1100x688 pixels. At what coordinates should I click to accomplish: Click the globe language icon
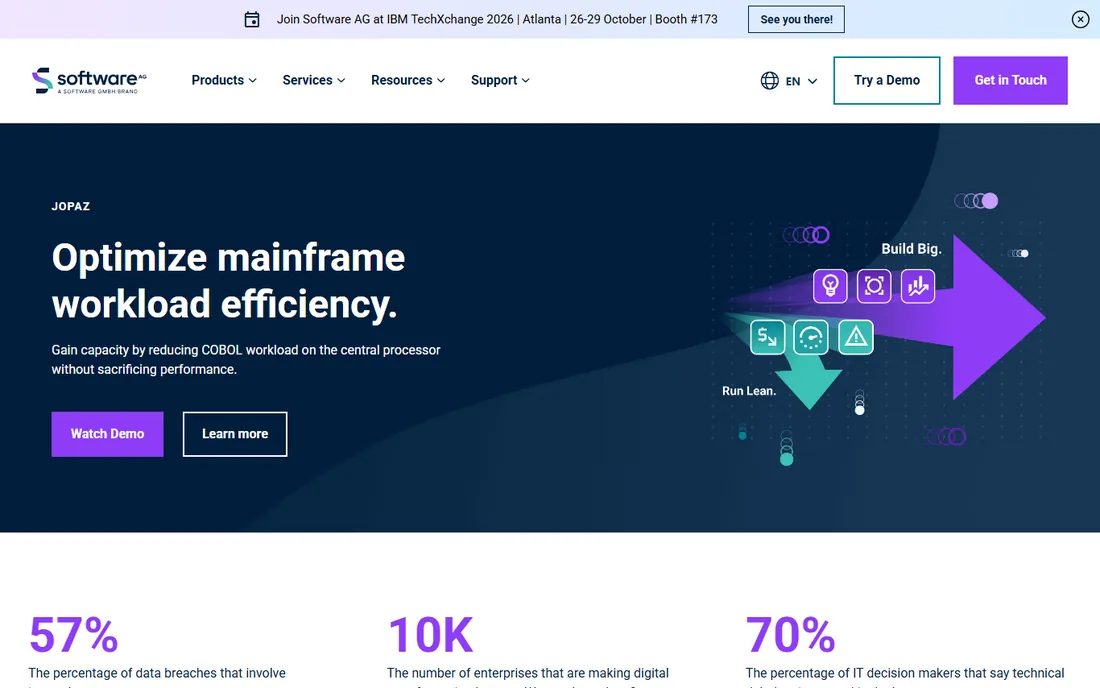[x=770, y=81]
